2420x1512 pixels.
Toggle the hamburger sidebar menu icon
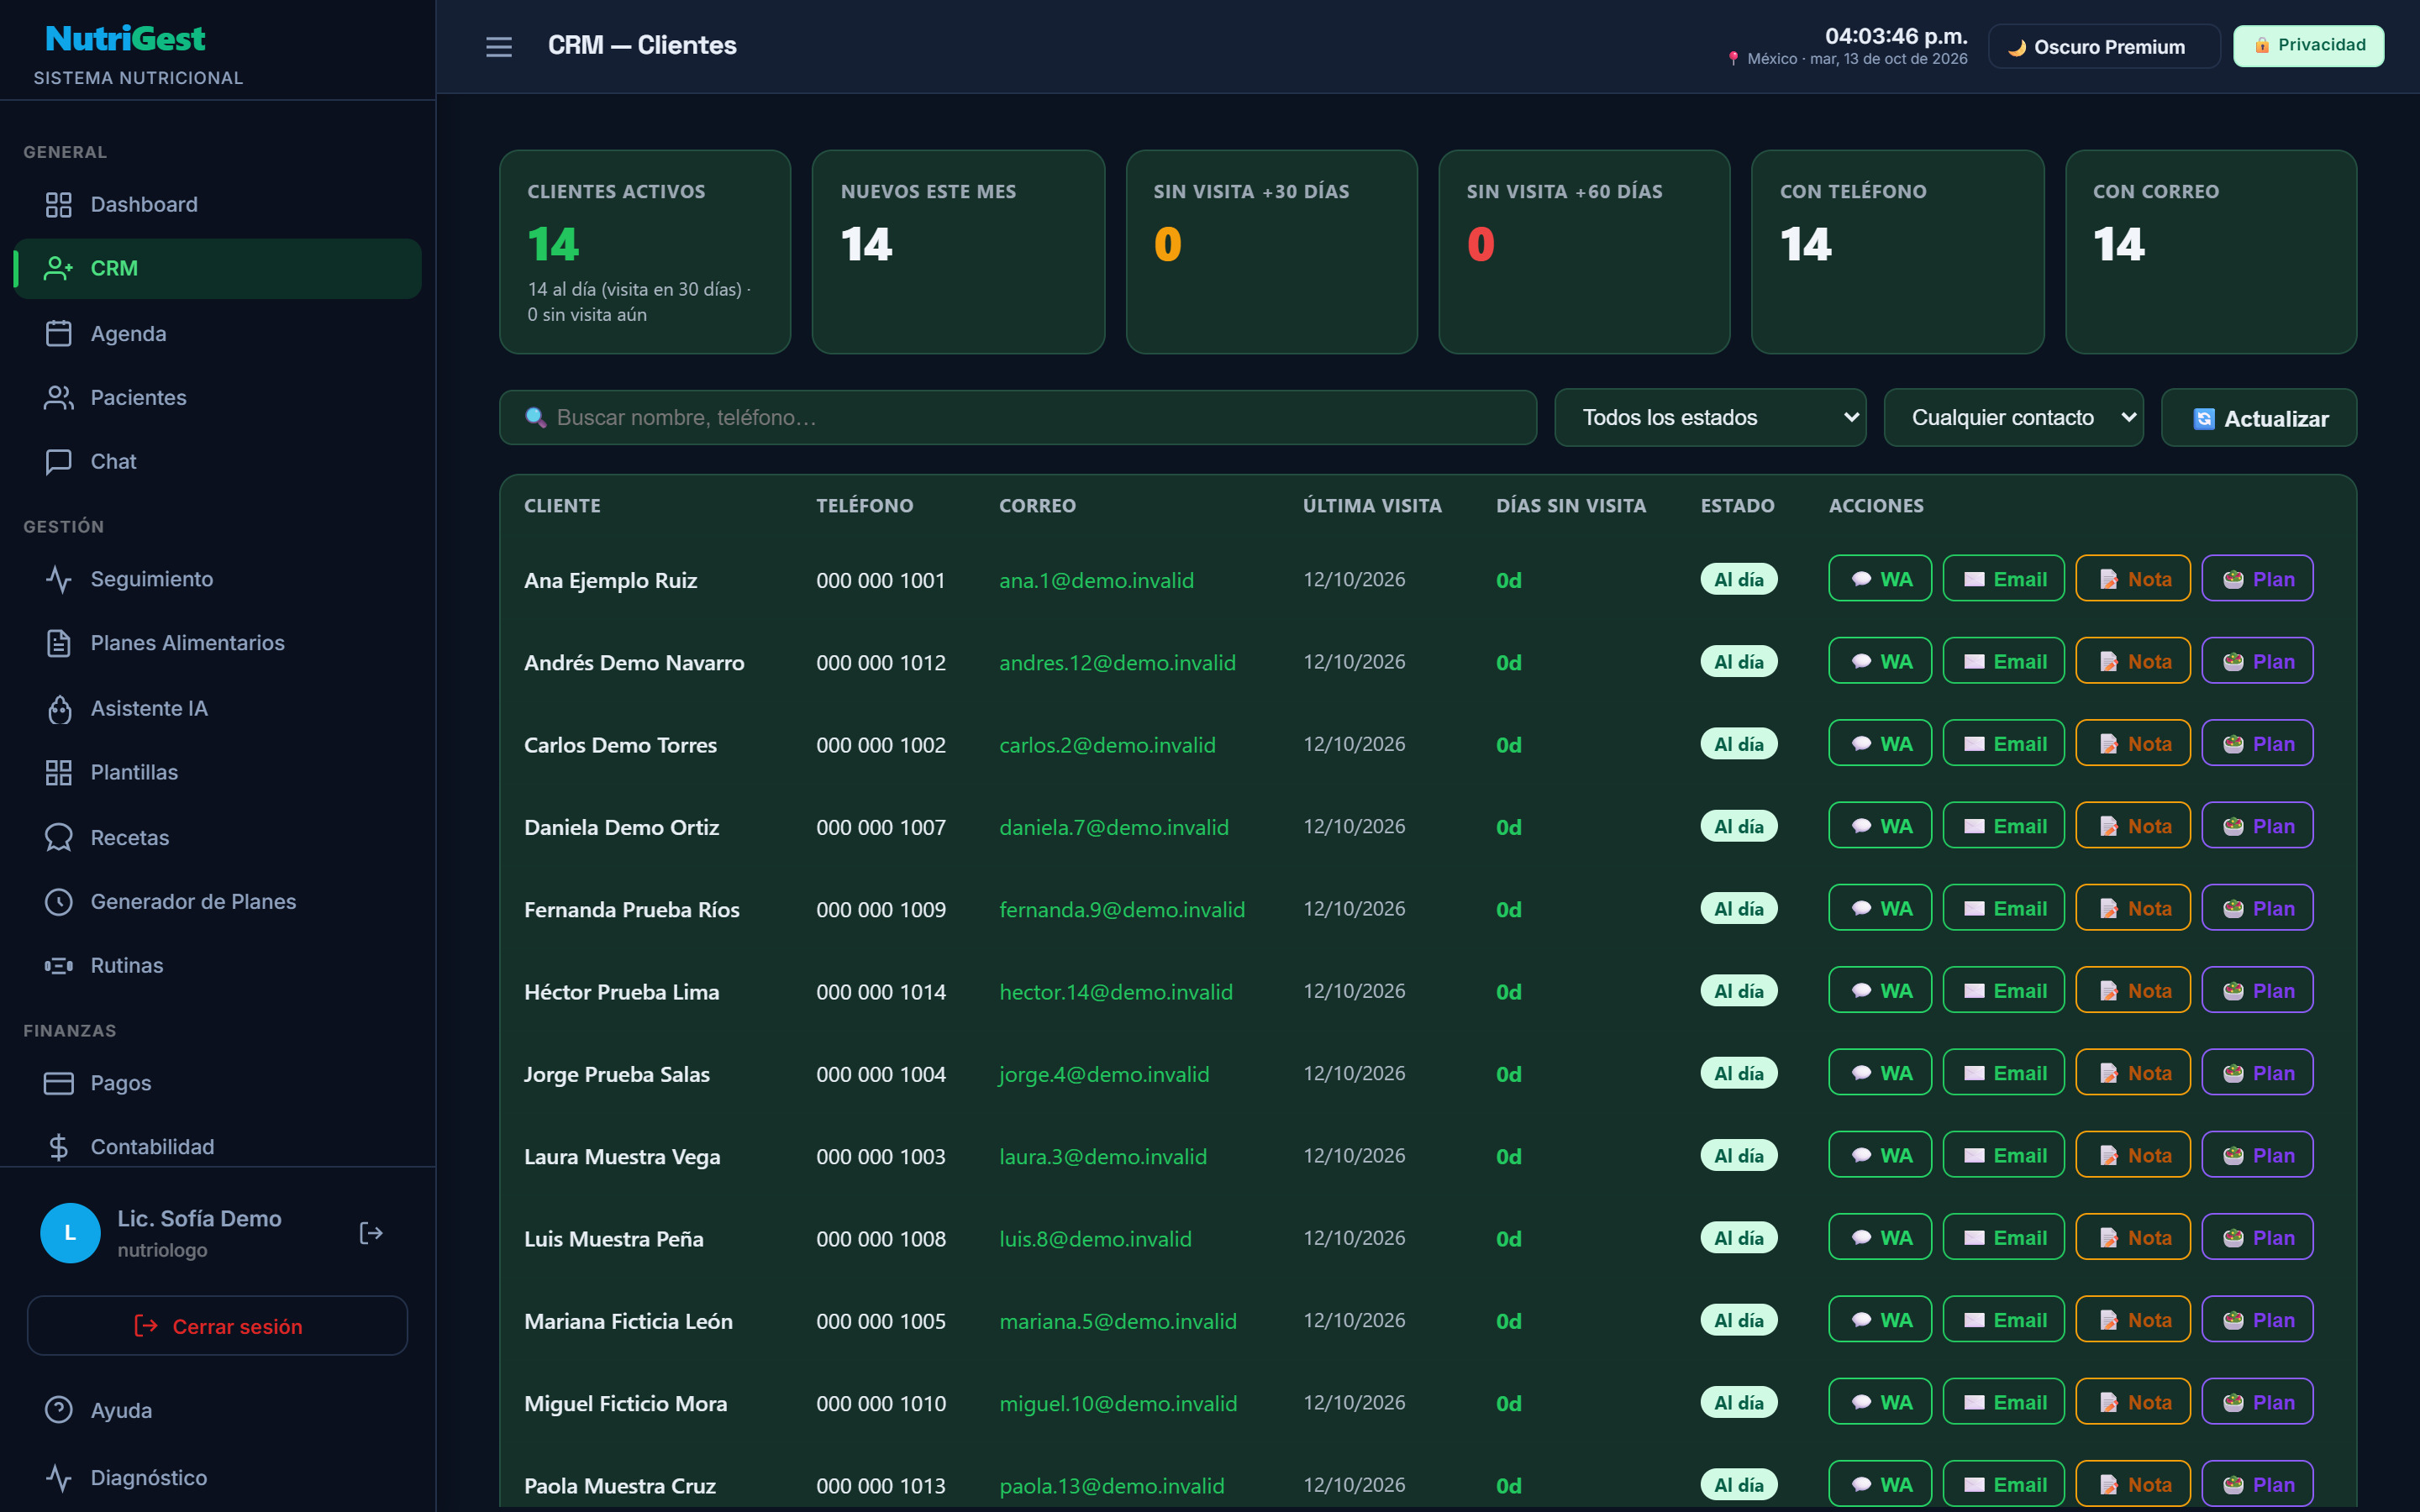tap(498, 46)
